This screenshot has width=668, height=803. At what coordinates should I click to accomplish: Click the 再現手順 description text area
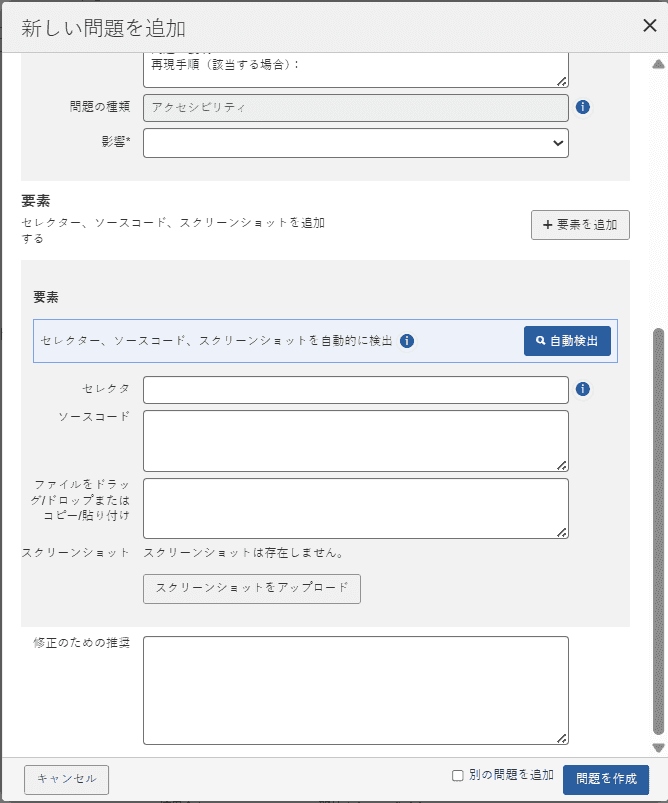point(355,70)
